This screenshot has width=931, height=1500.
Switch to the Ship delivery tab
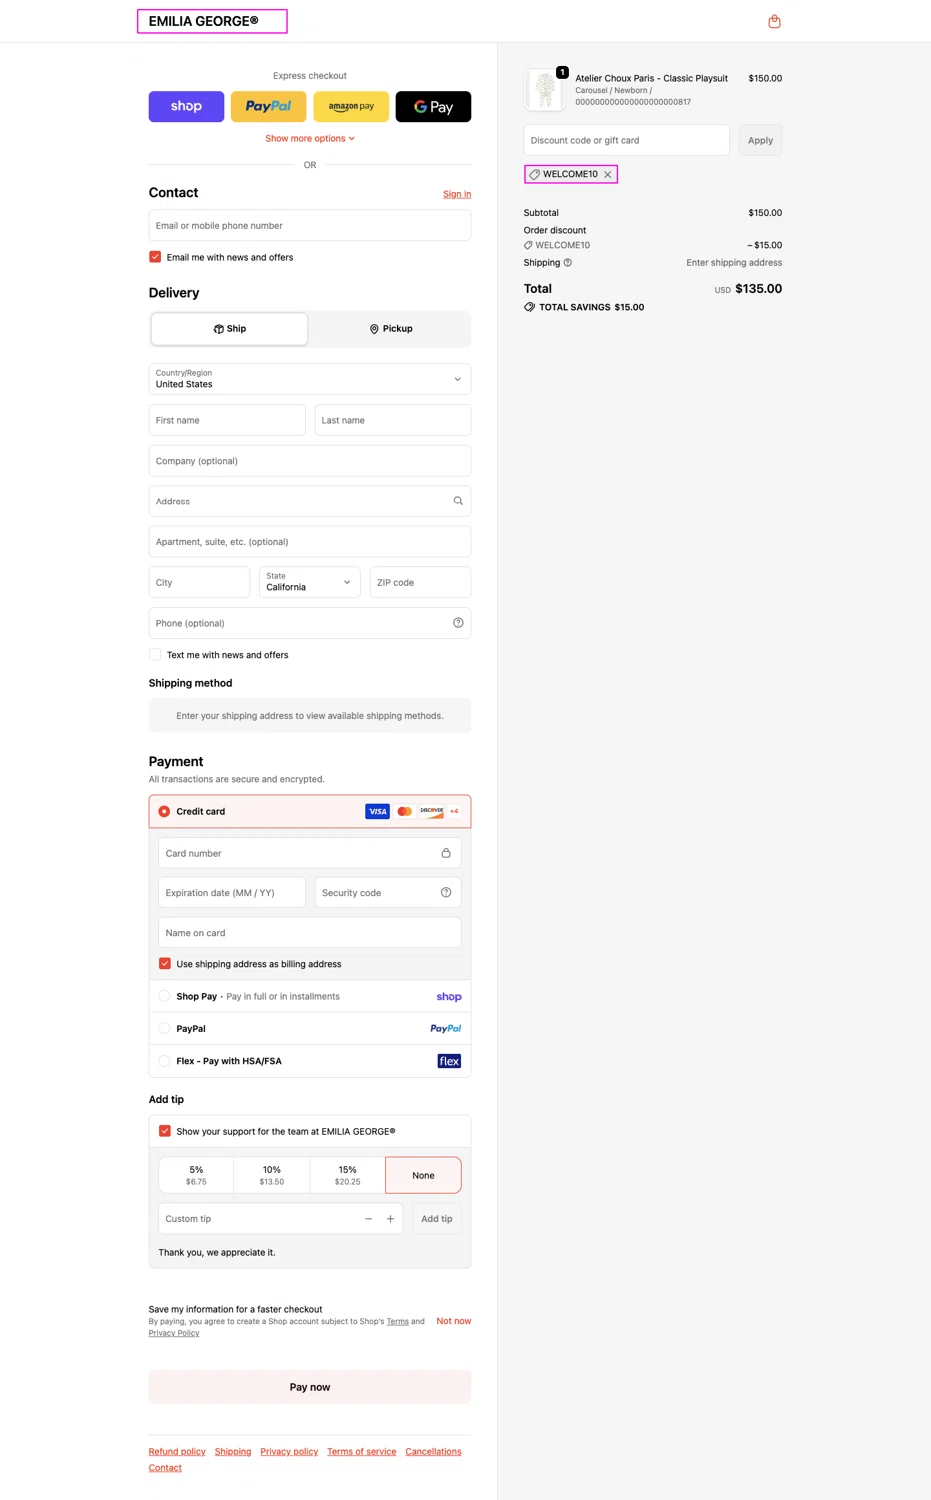pyautogui.click(x=229, y=329)
